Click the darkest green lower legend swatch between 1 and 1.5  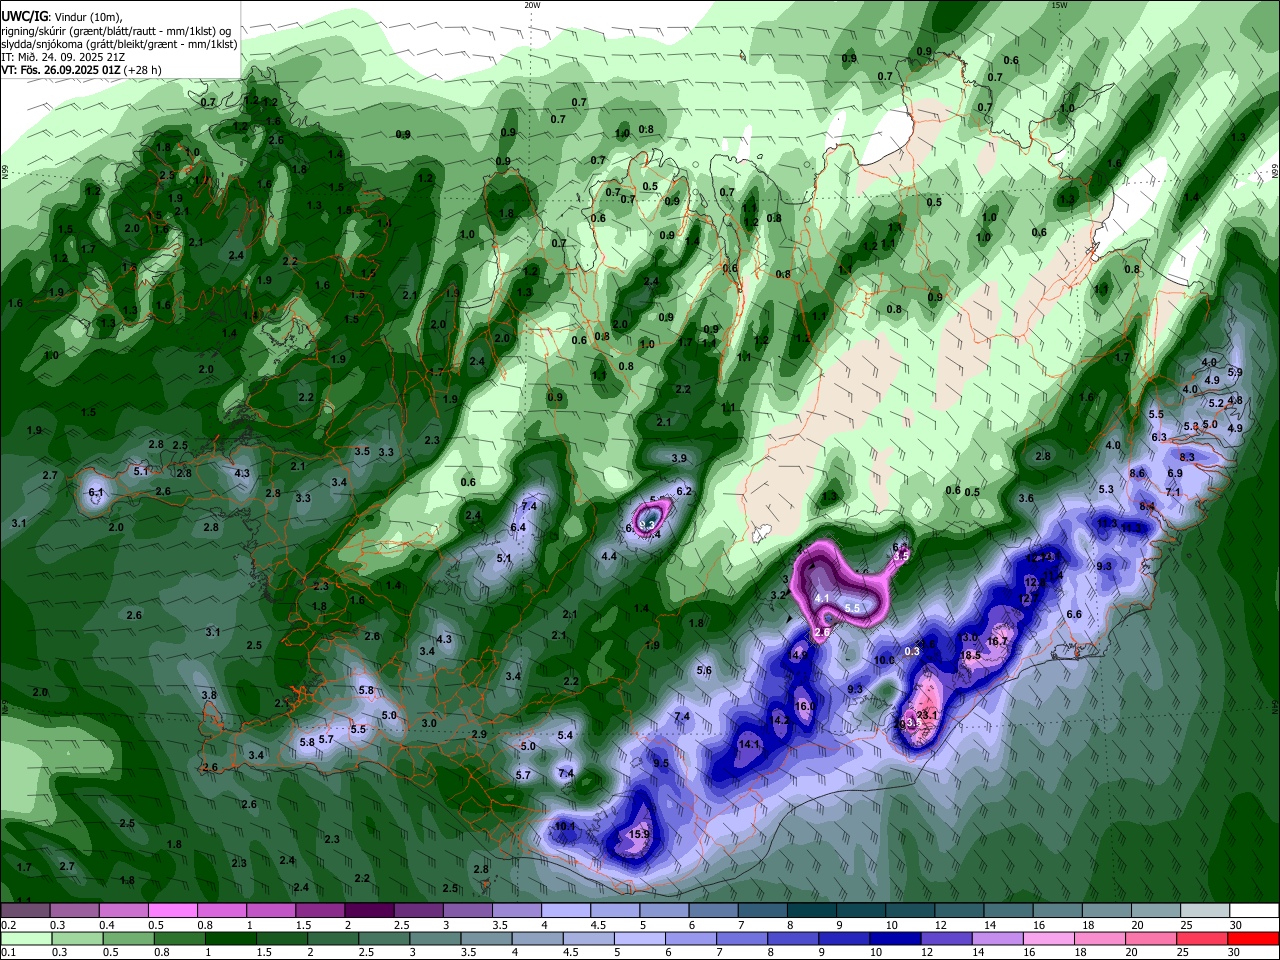point(229,939)
